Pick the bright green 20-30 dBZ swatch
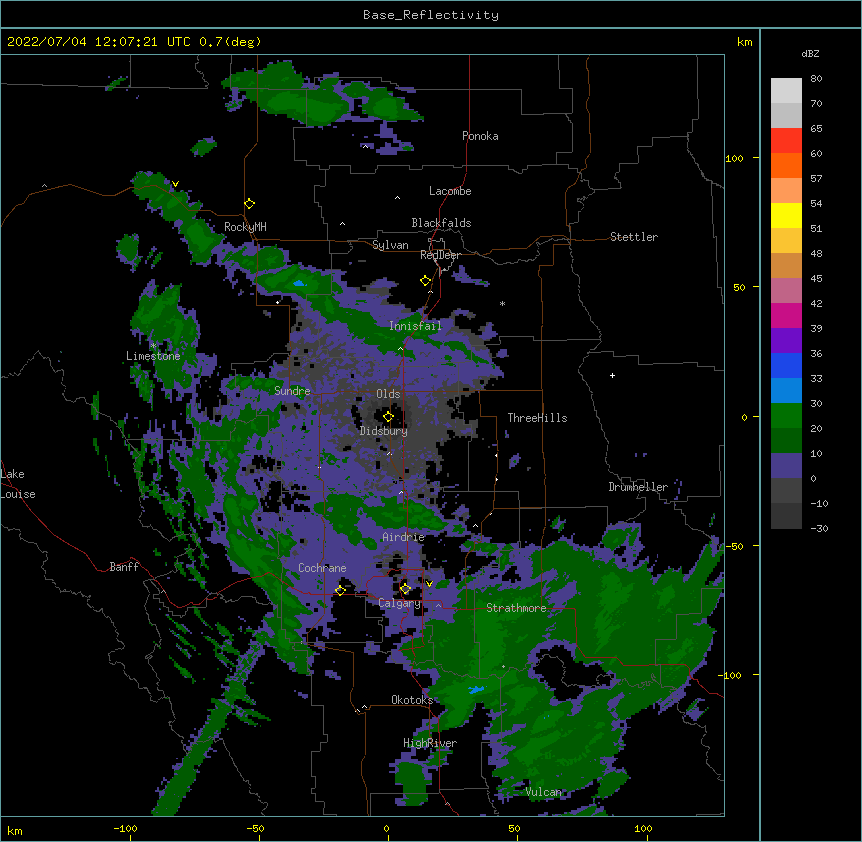Image resolution: width=862 pixels, height=842 pixels. pyautogui.click(x=786, y=416)
